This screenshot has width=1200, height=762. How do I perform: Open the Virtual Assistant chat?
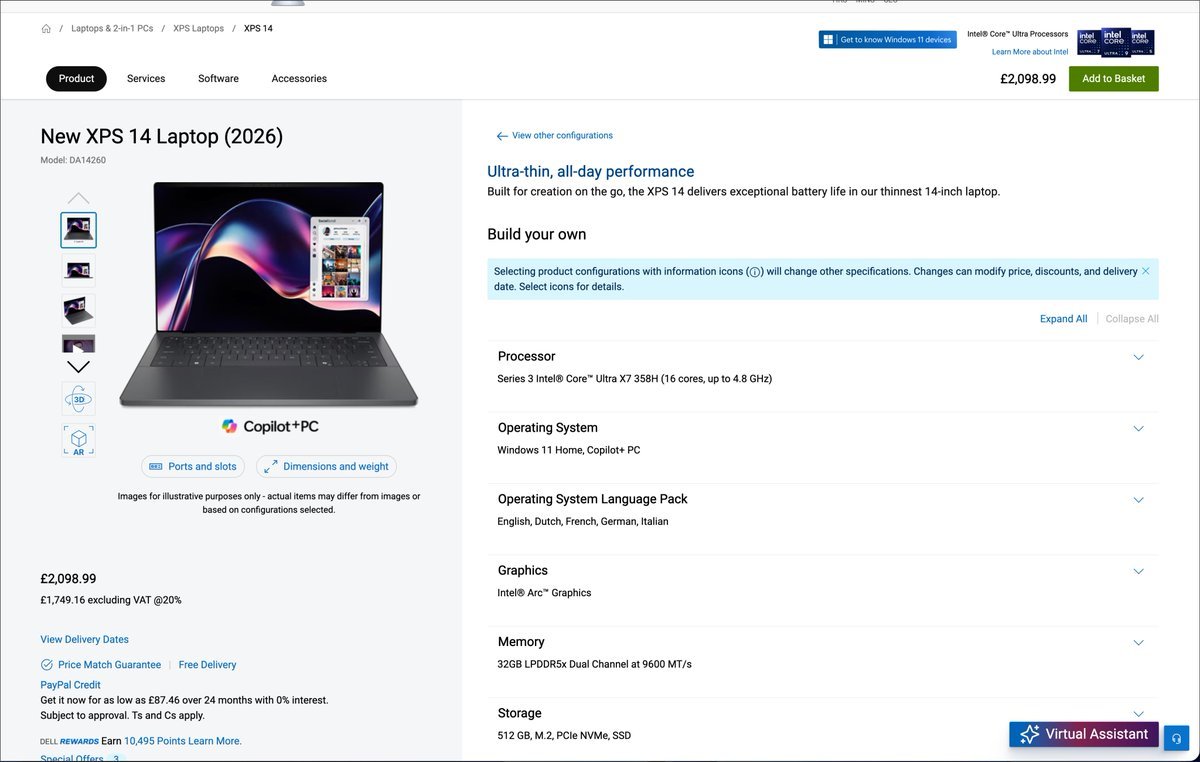coord(1084,735)
